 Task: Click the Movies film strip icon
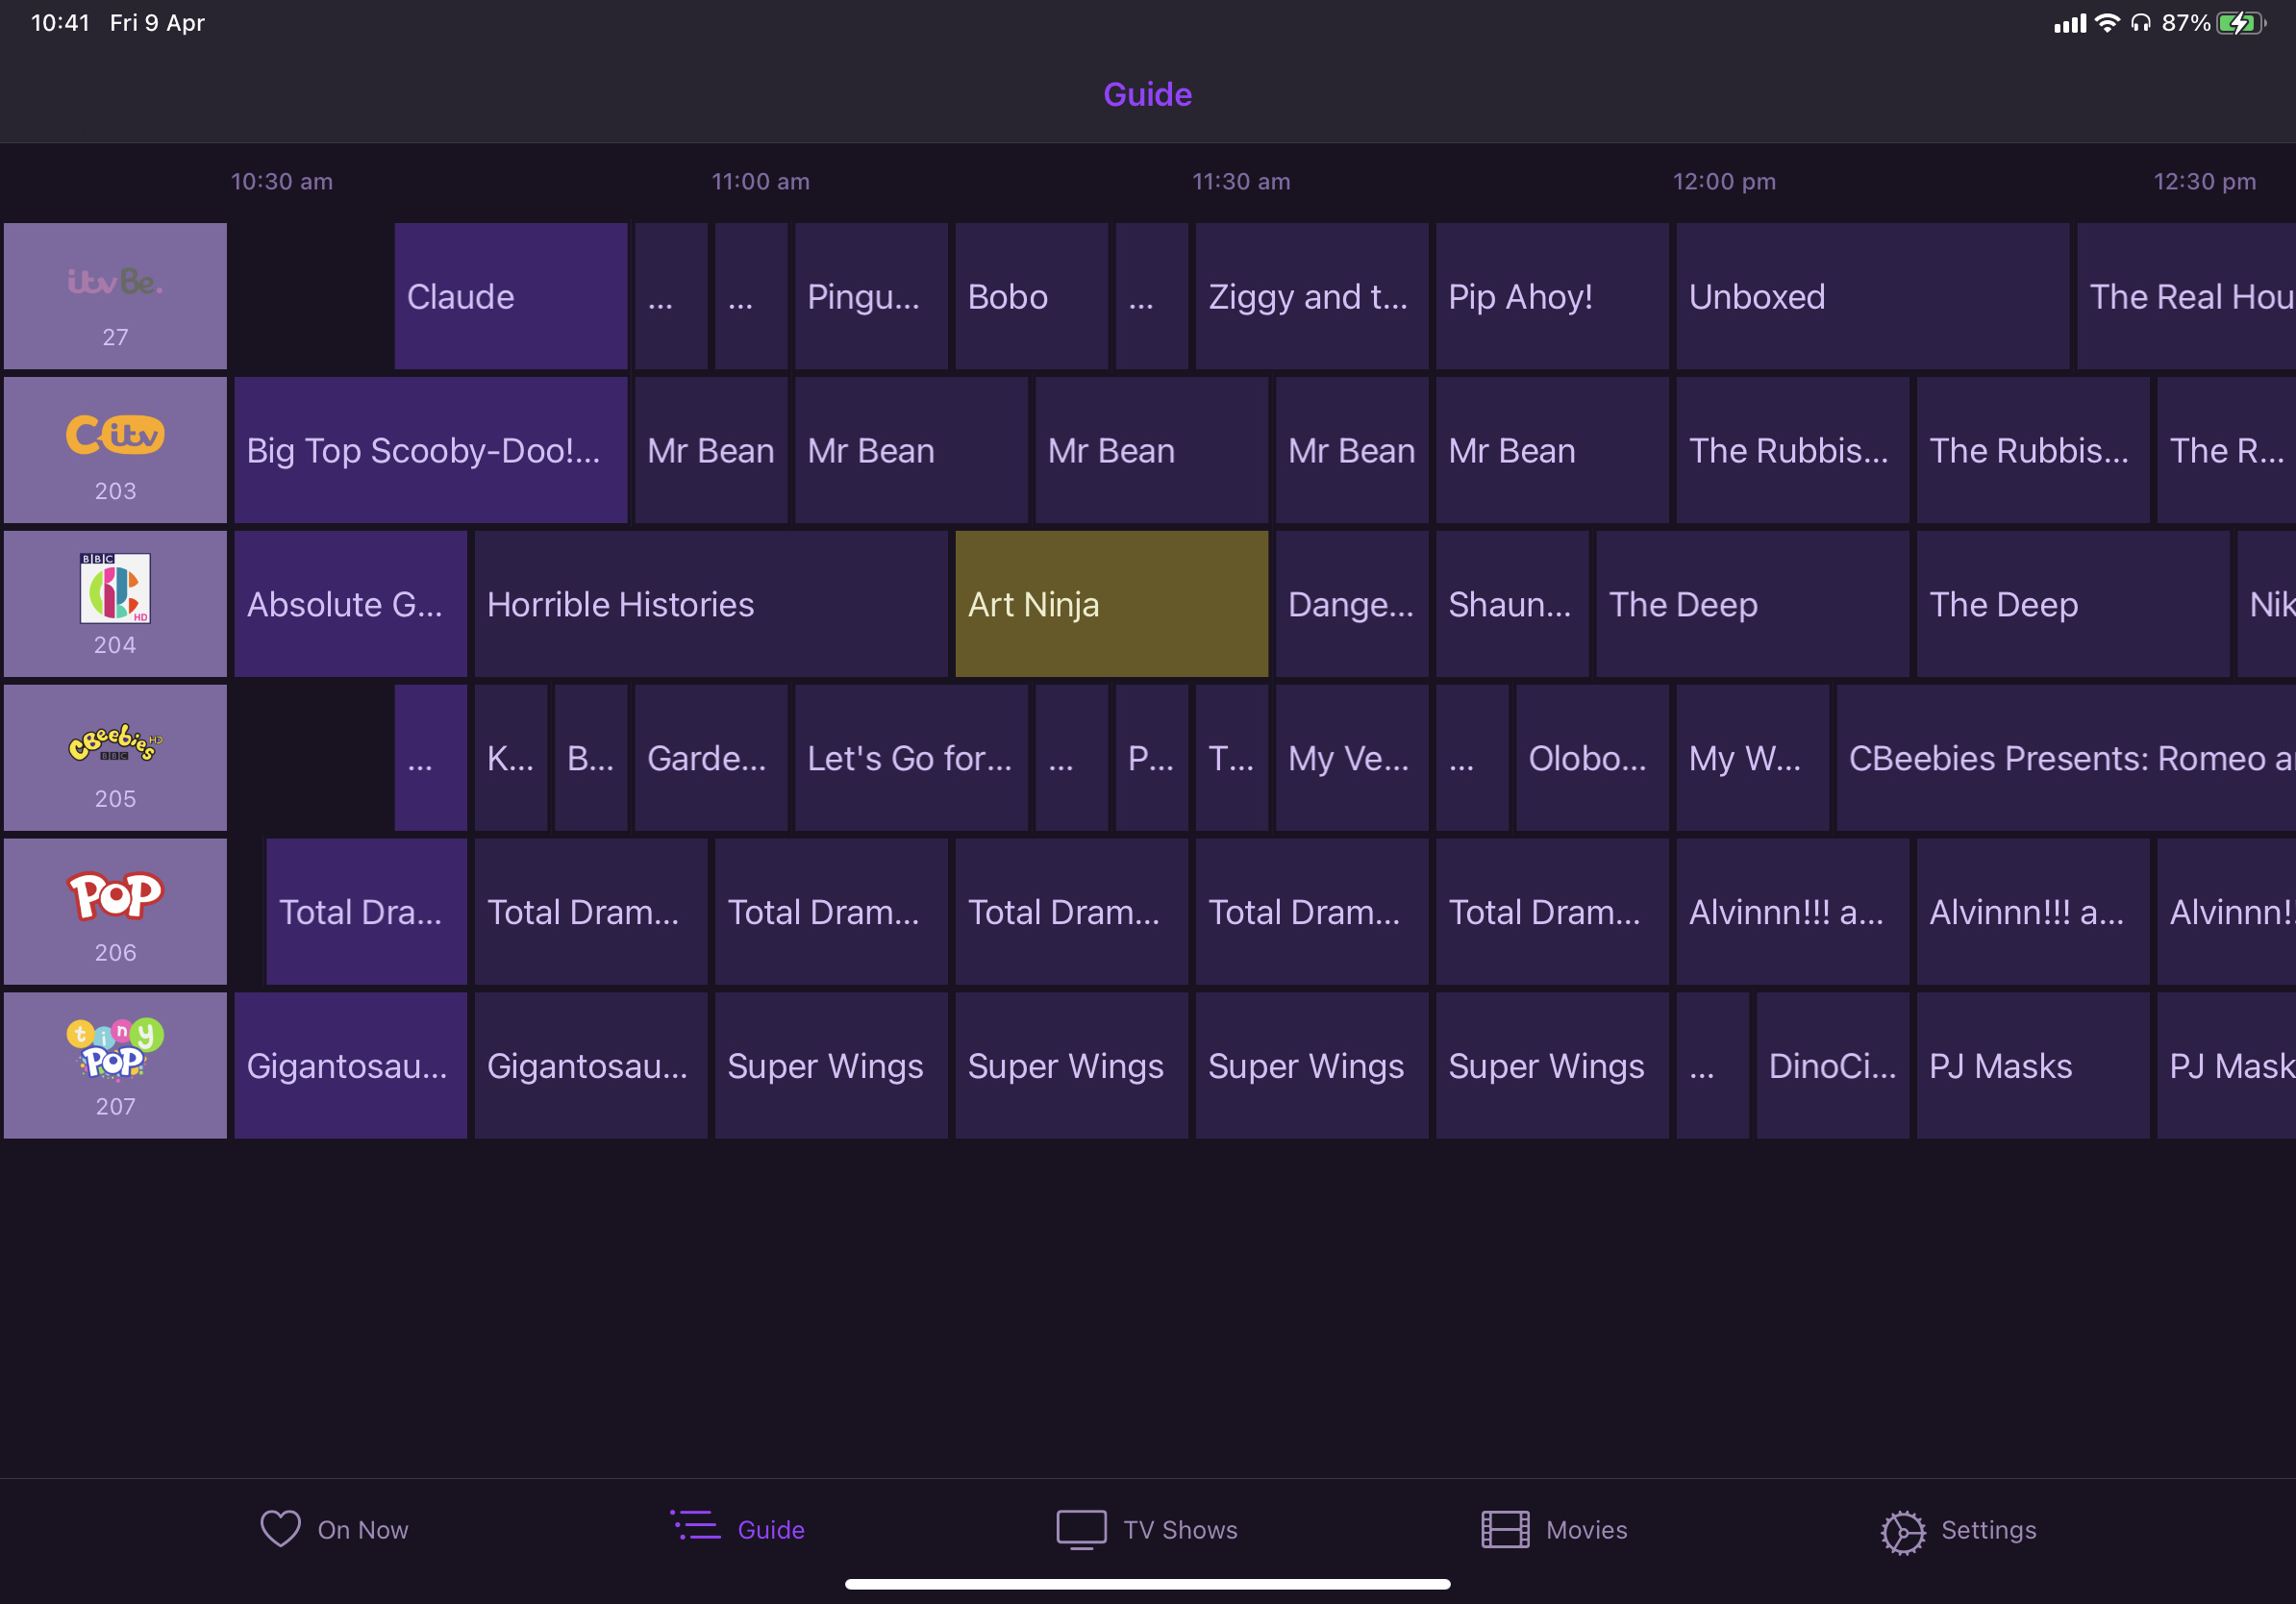coord(1504,1530)
